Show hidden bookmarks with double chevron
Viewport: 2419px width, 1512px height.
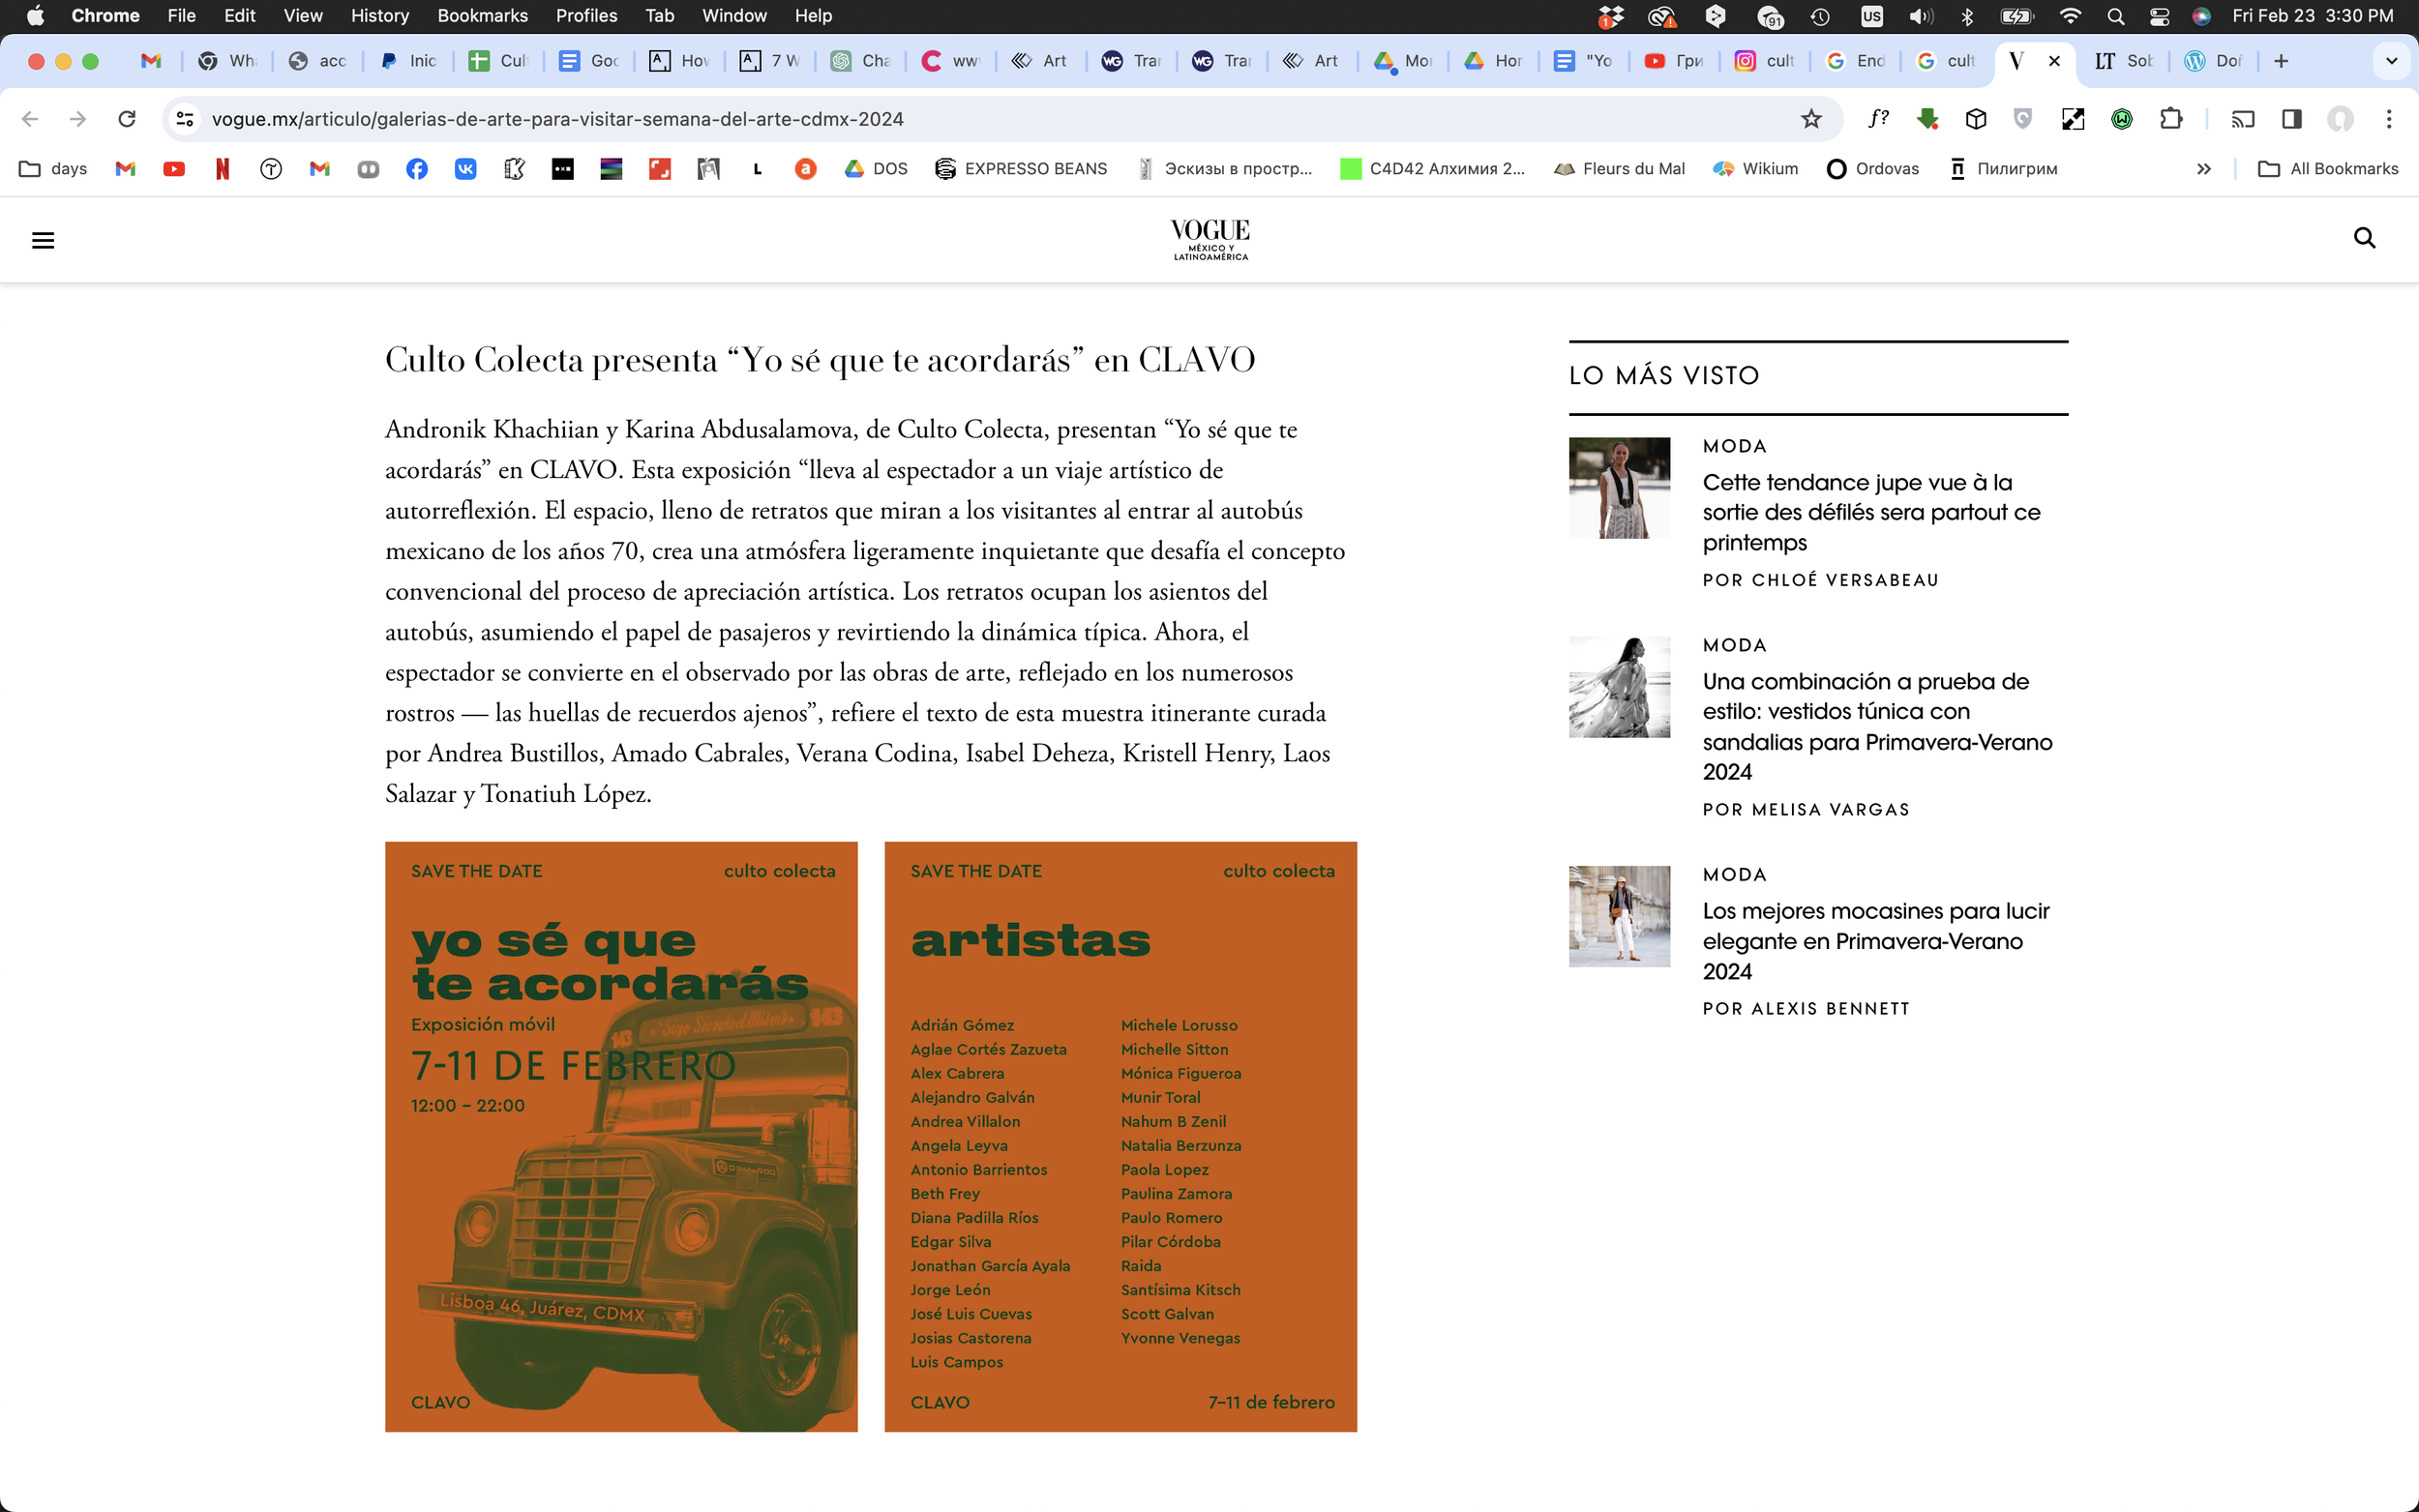pyautogui.click(x=2203, y=169)
